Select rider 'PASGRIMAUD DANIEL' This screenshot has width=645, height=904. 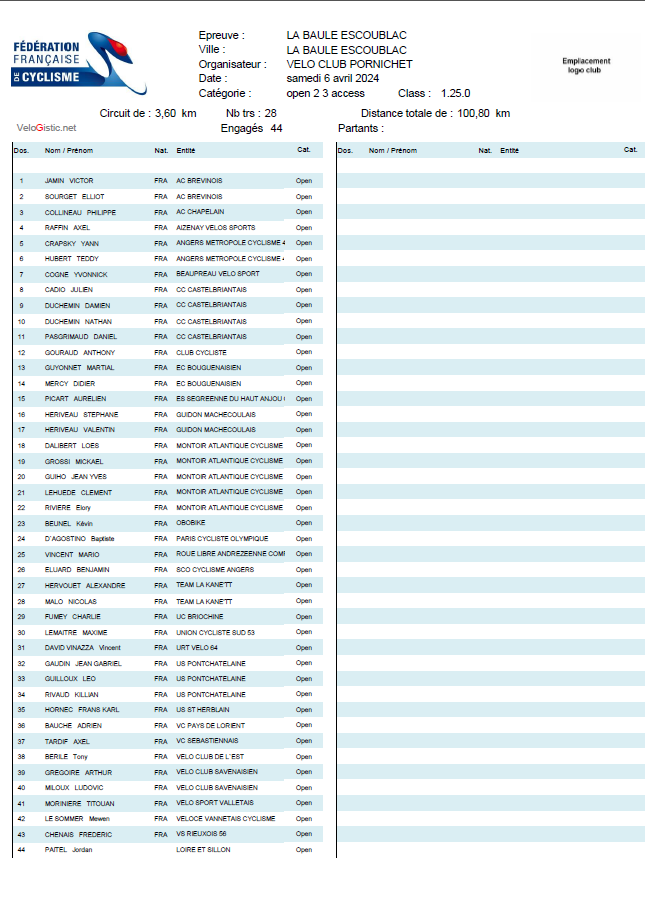tap(81, 337)
